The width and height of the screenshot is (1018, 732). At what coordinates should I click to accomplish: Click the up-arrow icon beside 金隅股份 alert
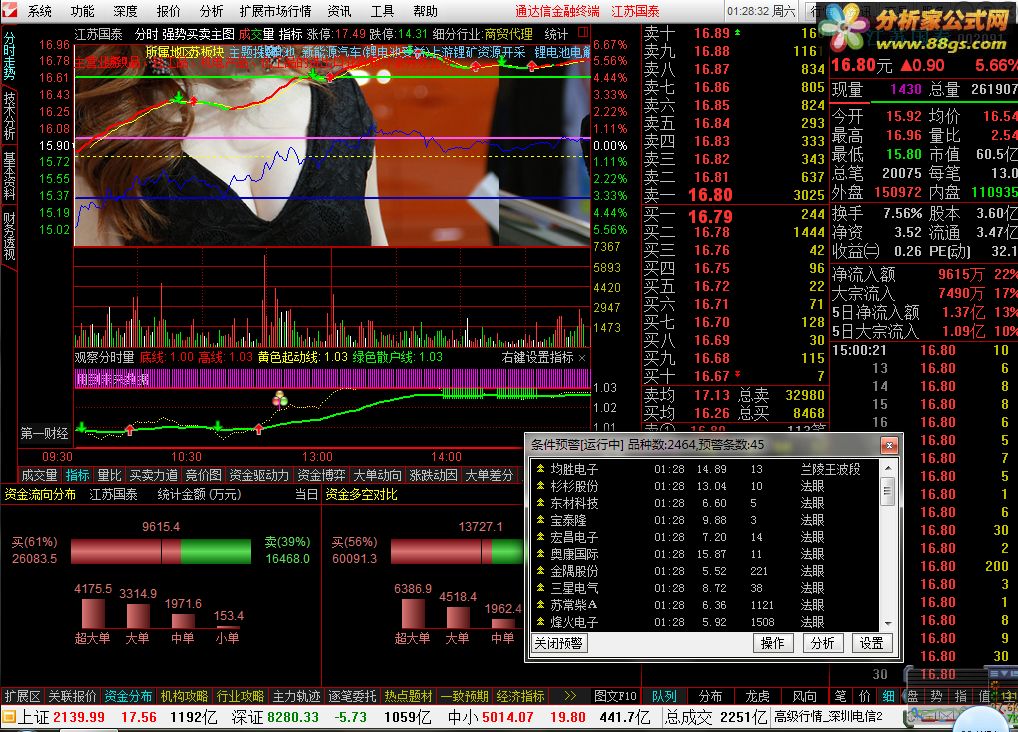[540, 570]
